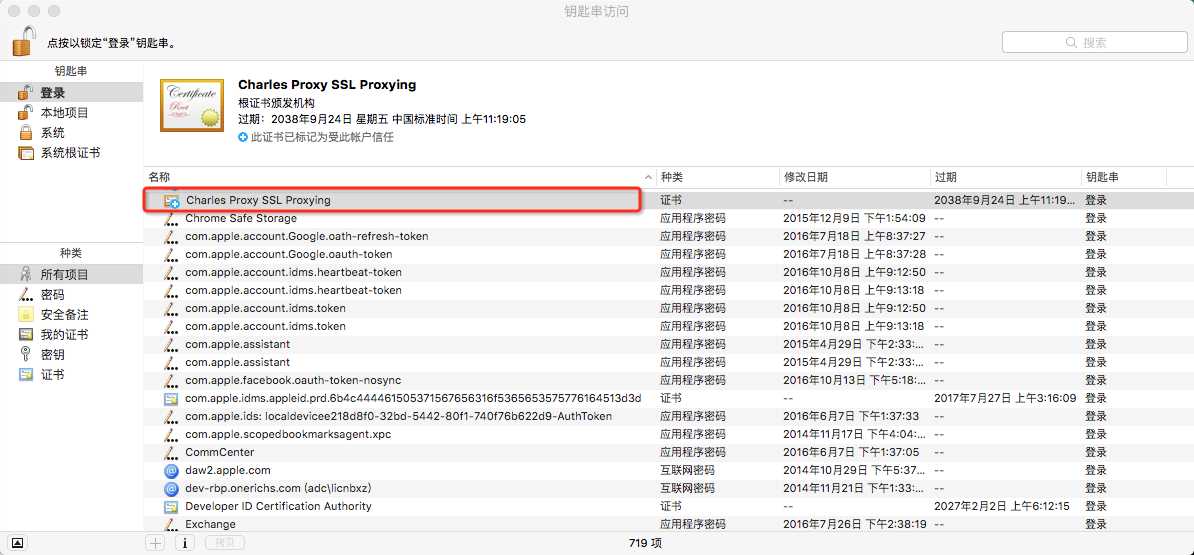Select the Chrome Safe Storage row name
Image resolution: width=1194 pixels, height=555 pixels.
click(x=241, y=218)
